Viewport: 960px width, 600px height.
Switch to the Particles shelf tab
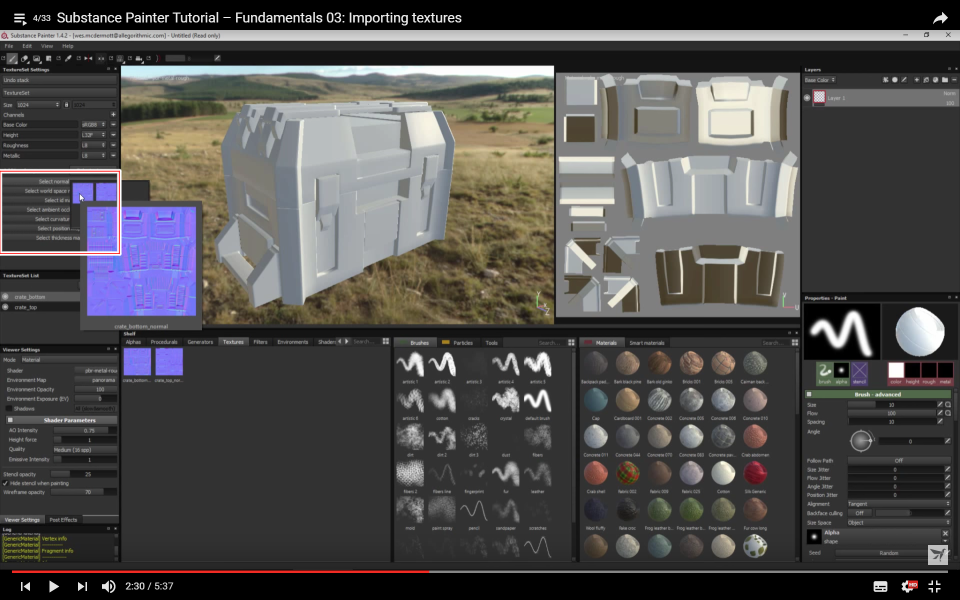[458, 343]
